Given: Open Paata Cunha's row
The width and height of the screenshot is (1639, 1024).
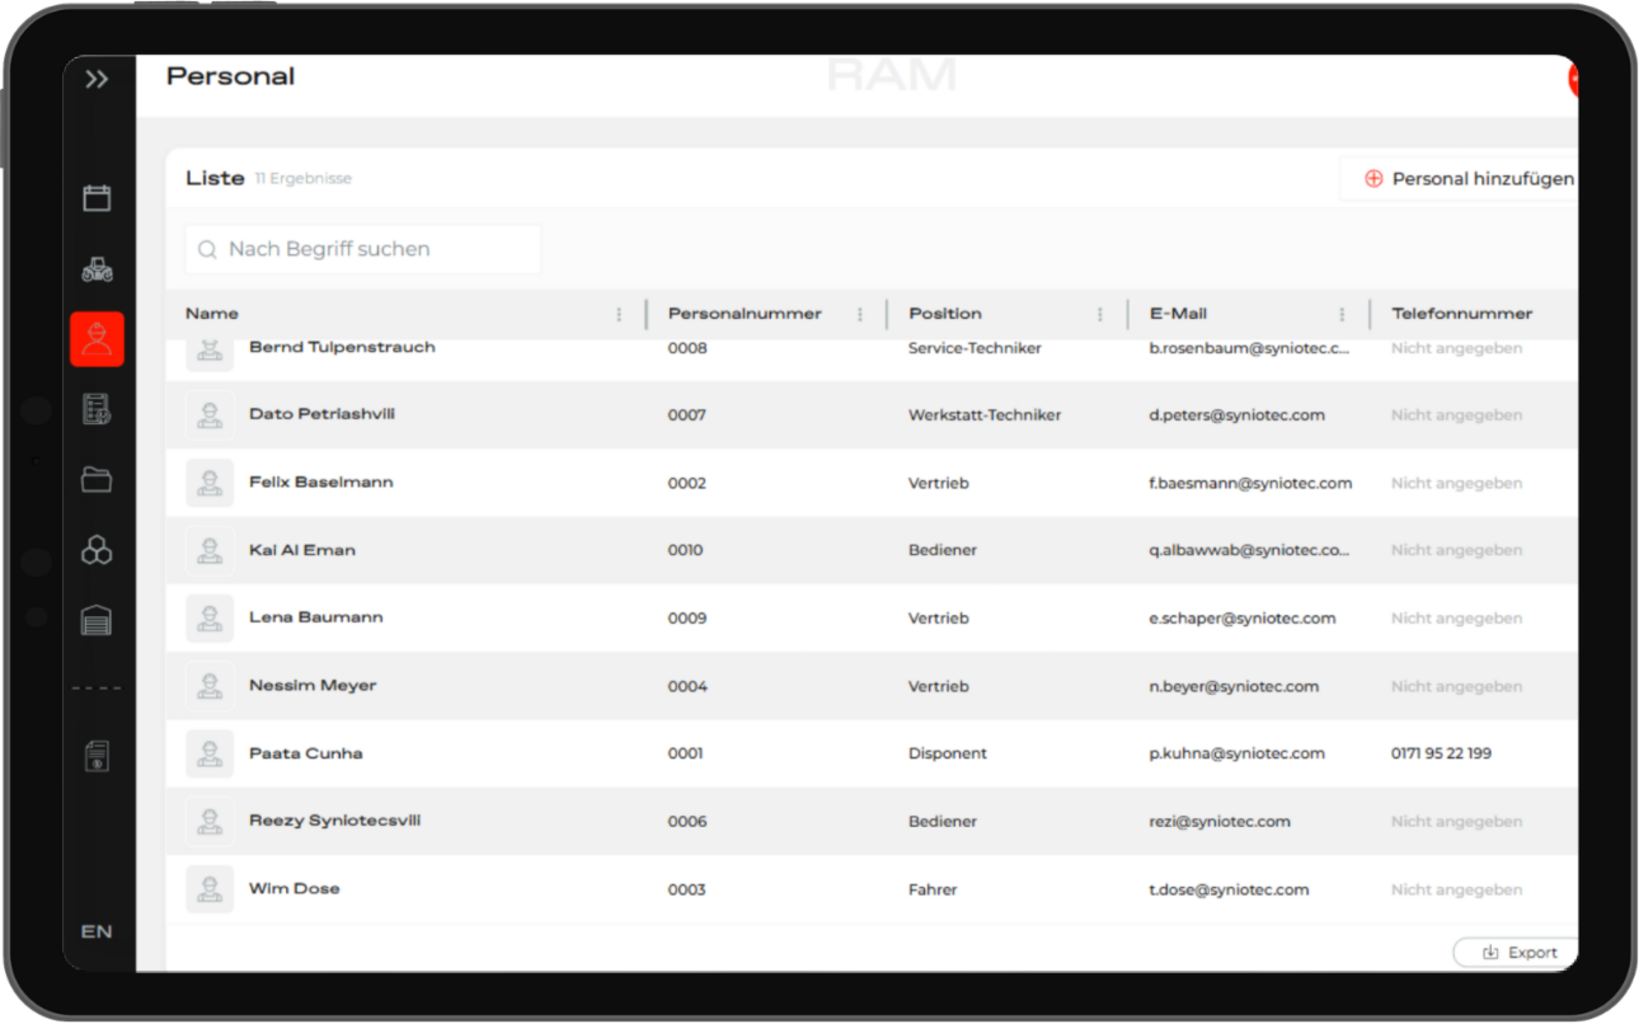Looking at the screenshot, I should 306,754.
